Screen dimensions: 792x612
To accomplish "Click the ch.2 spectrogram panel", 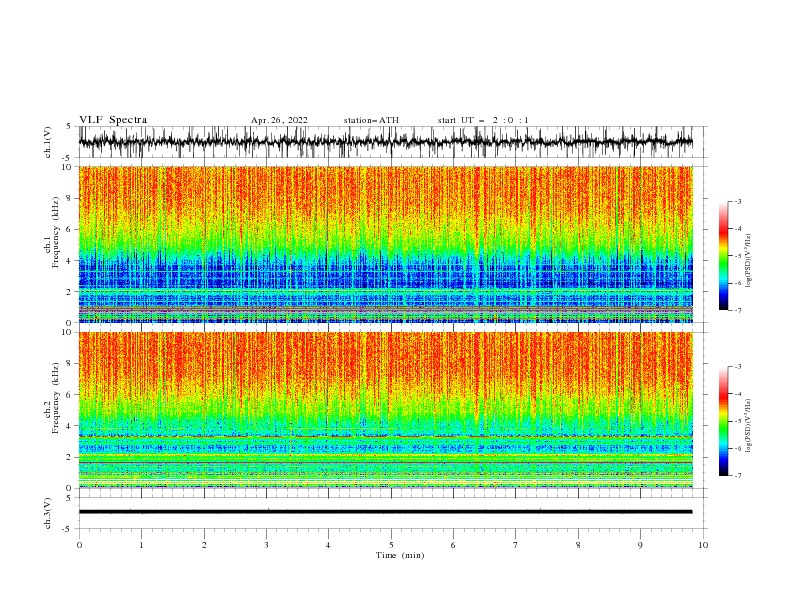I will [385, 410].
